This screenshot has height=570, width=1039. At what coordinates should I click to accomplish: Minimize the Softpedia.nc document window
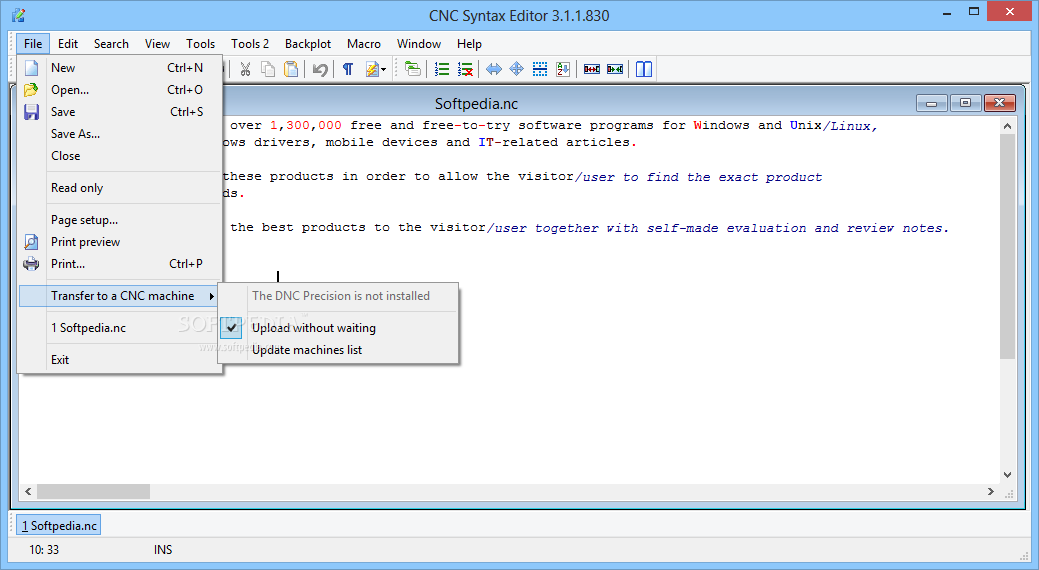(932, 103)
